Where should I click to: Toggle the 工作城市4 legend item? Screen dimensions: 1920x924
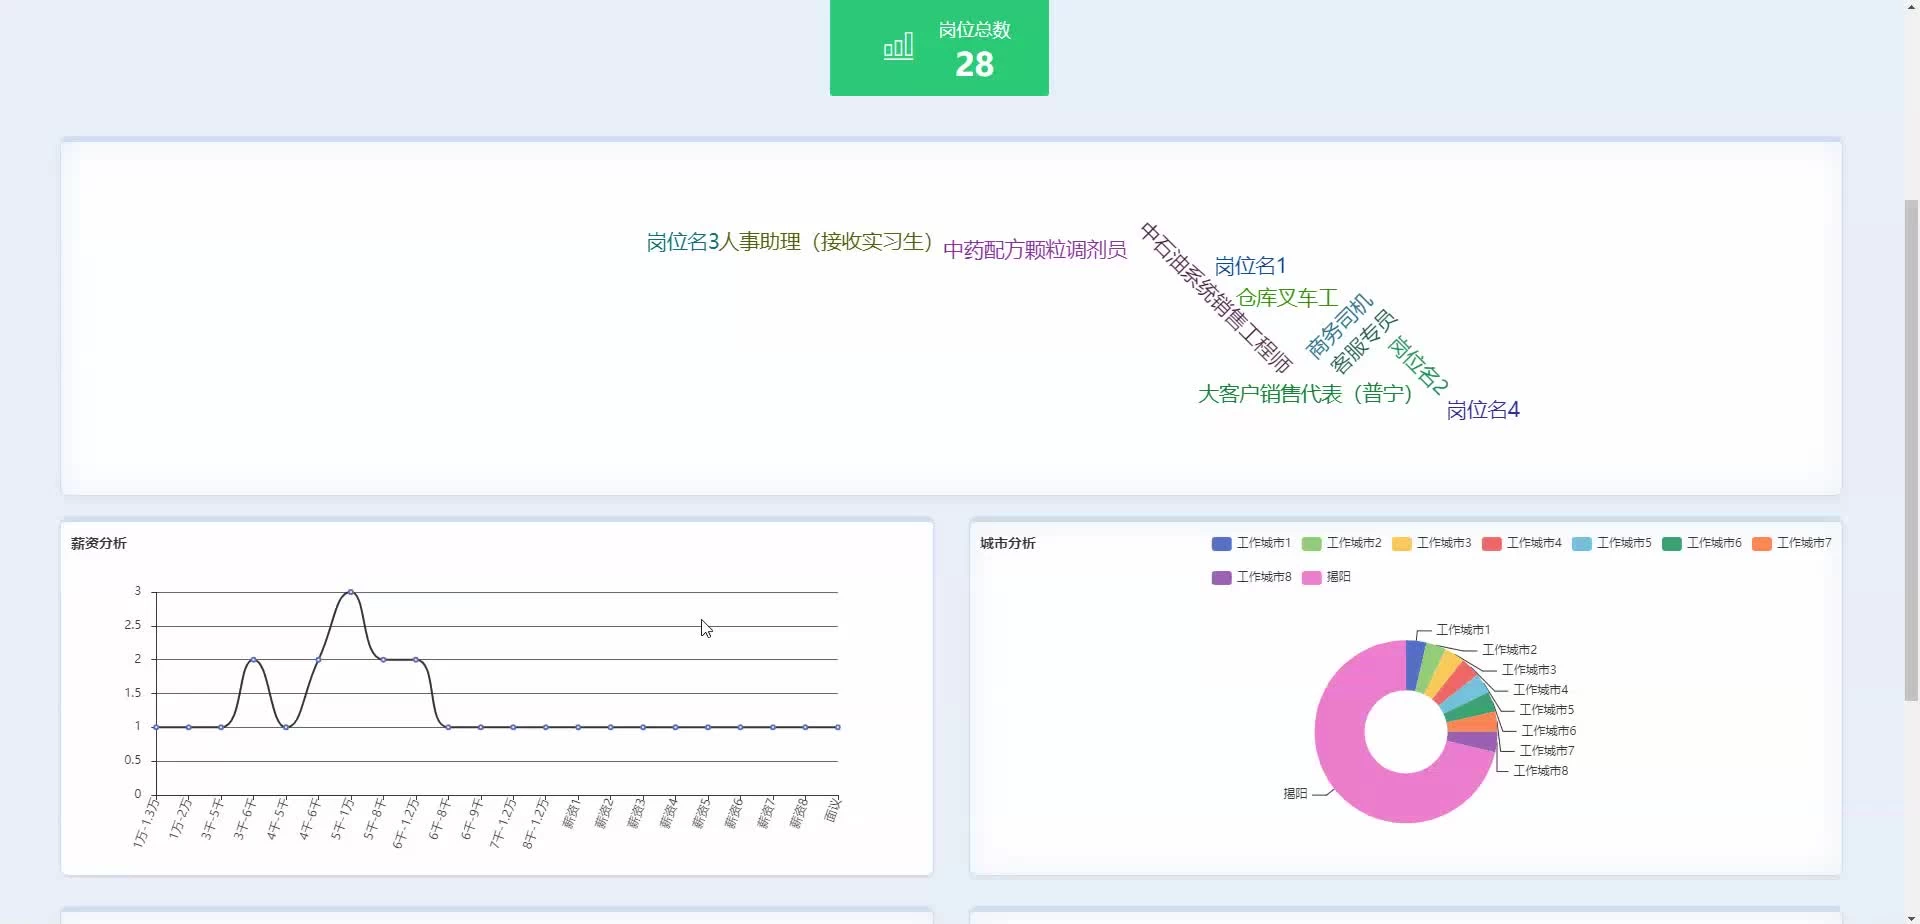tap(1521, 543)
